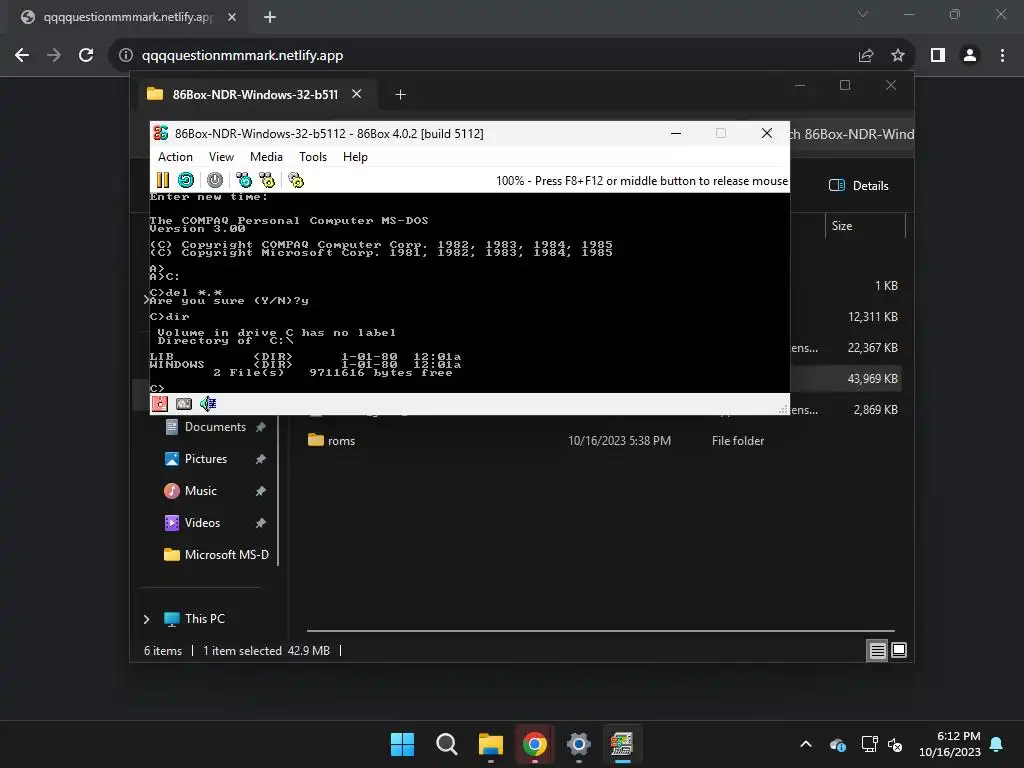Send Ctrl+Alt+Del via toolbar icon
The width and height of the screenshot is (1024, 768).
pos(244,180)
